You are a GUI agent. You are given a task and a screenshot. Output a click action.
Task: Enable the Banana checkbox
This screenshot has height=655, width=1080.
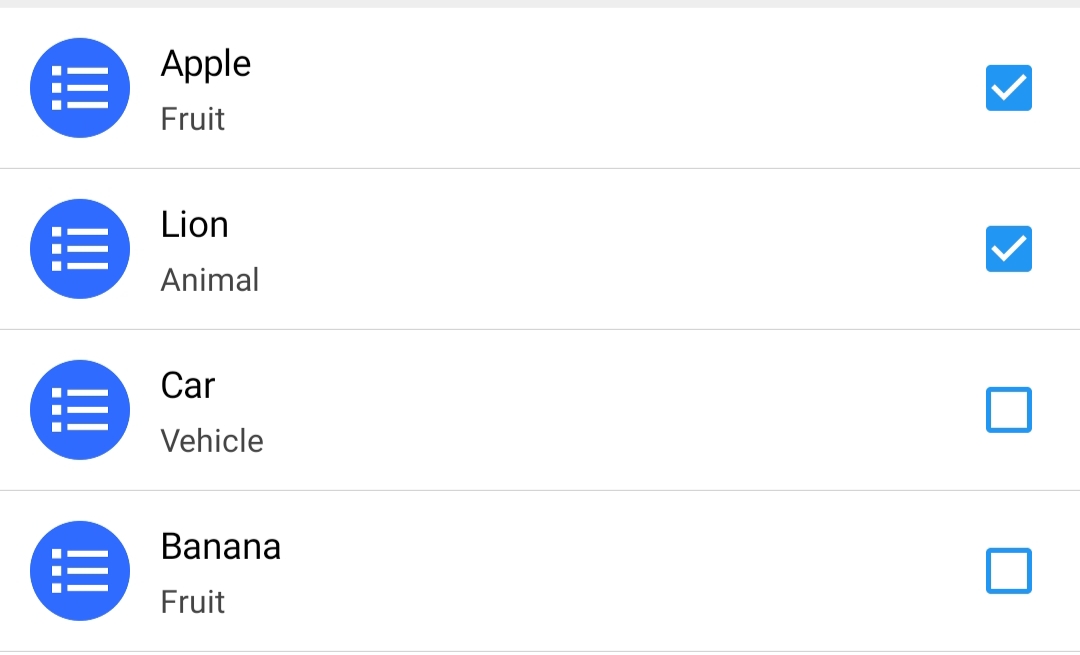1009,571
